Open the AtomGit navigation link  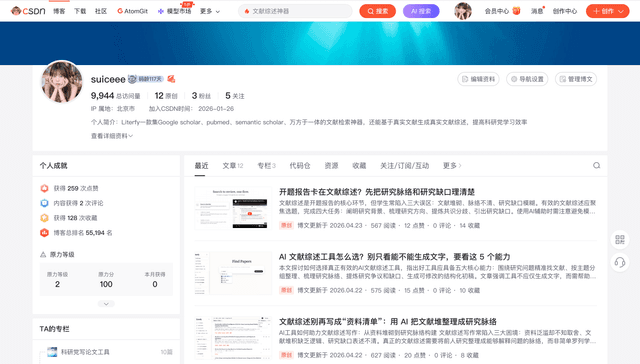pyautogui.click(x=133, y=11)
